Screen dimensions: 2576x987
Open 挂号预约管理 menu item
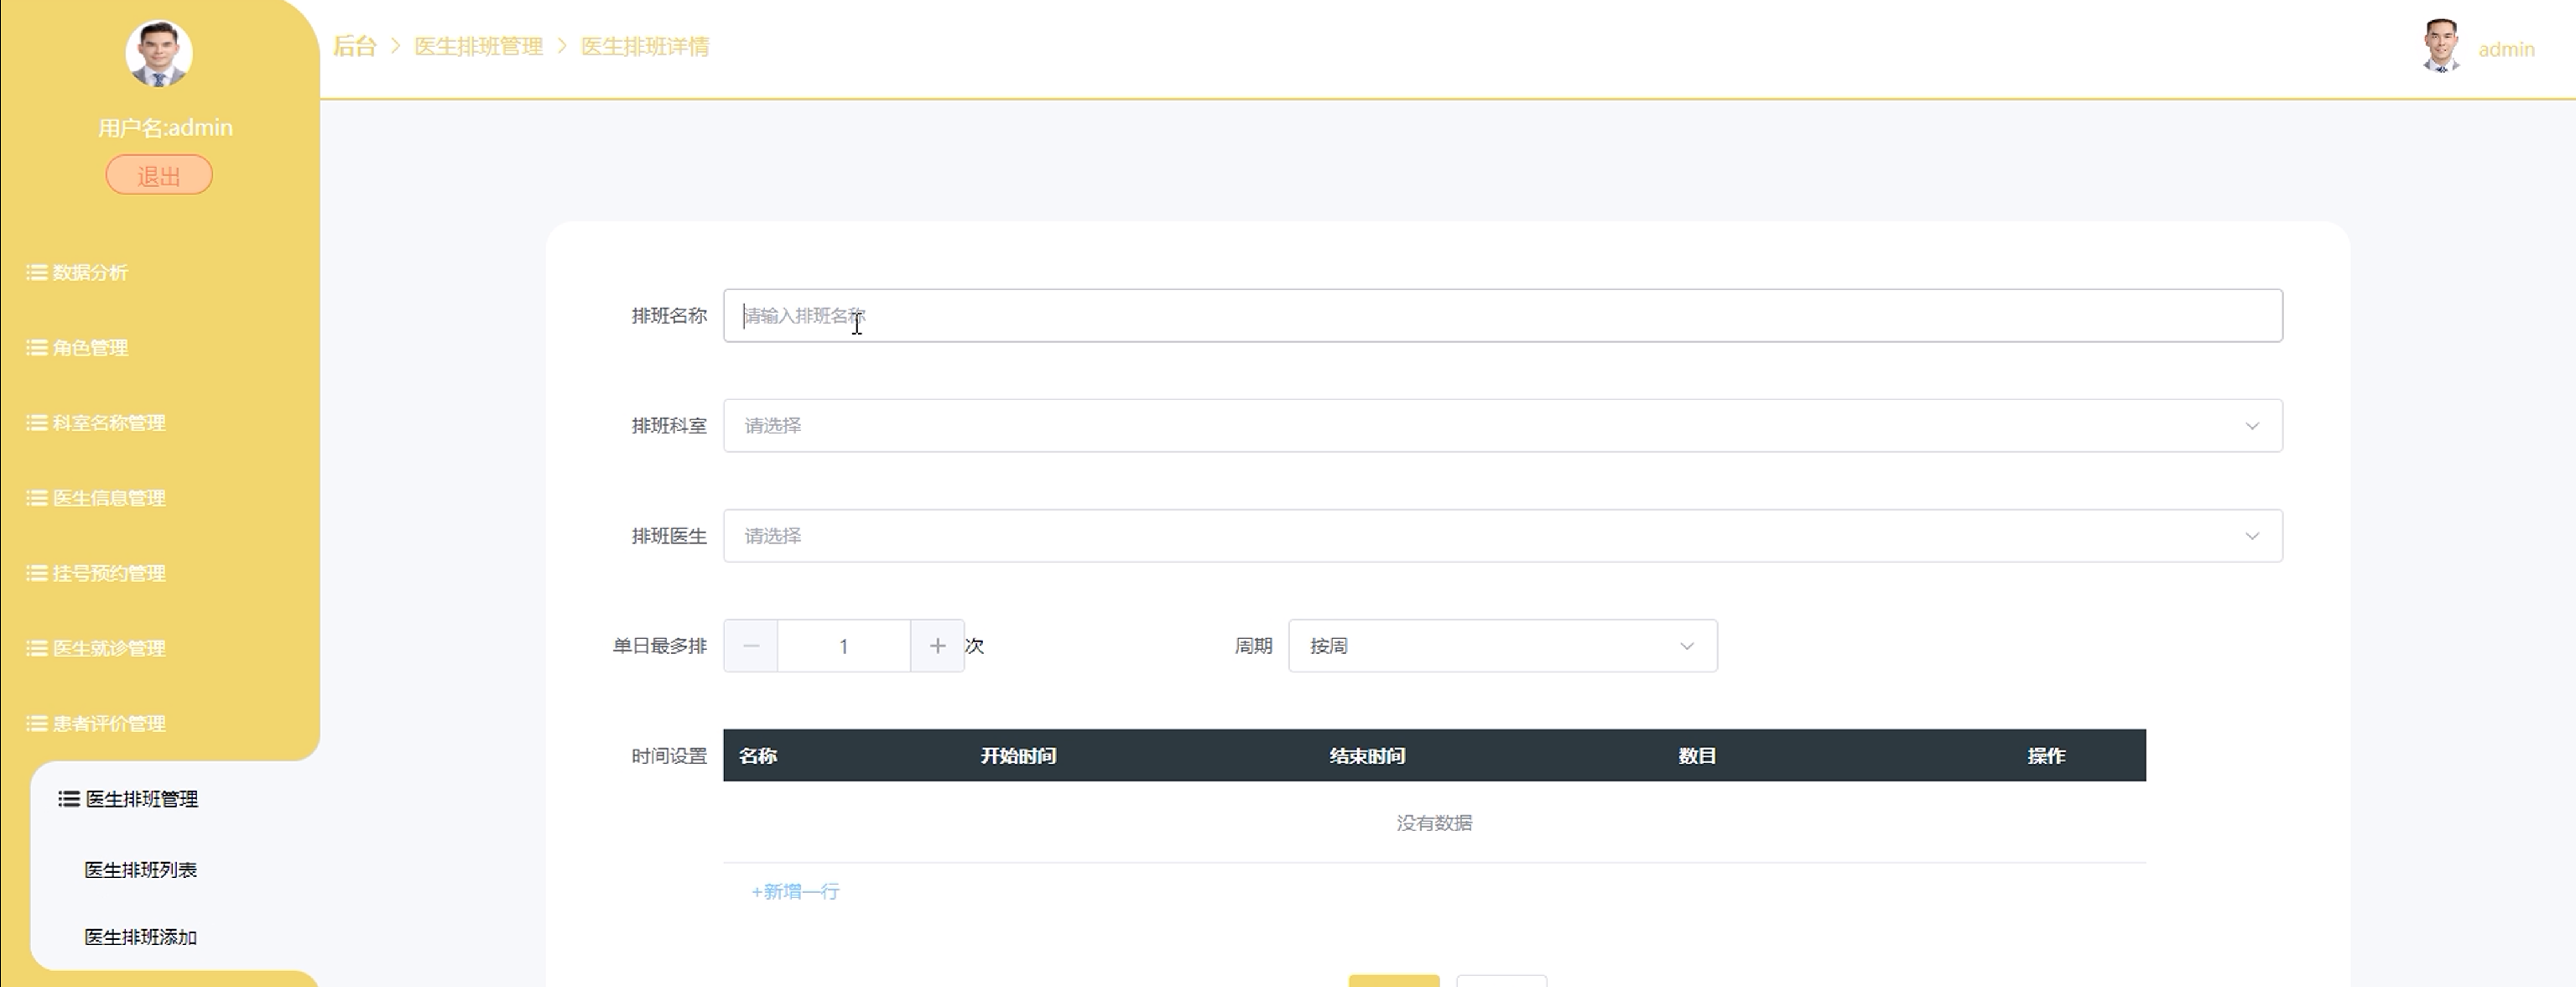[x=108, y=573]
